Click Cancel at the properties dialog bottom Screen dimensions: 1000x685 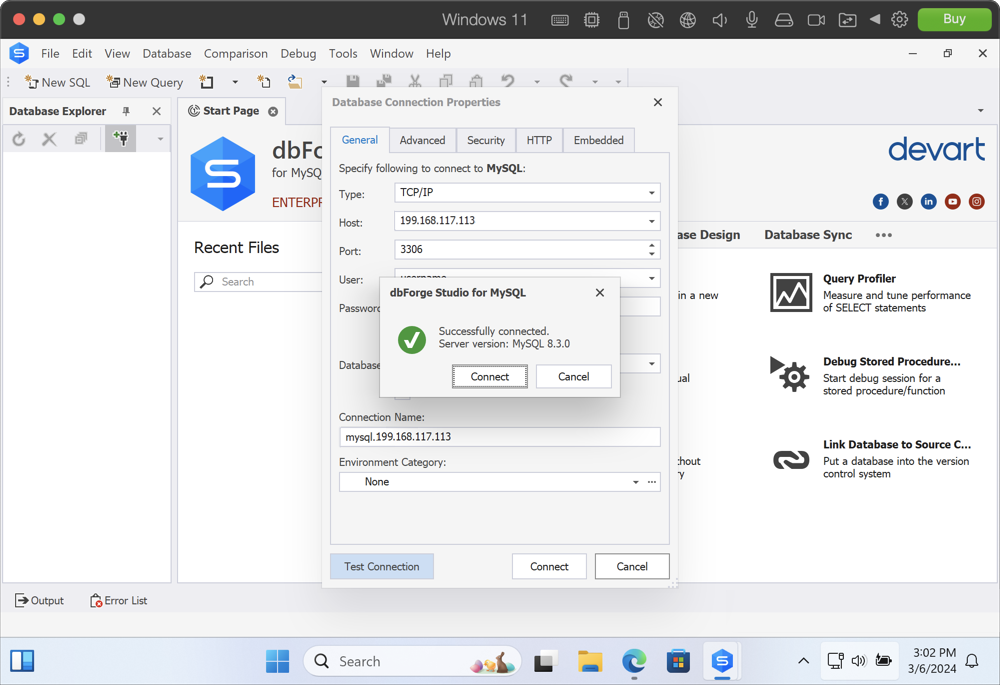click(632, 566)
